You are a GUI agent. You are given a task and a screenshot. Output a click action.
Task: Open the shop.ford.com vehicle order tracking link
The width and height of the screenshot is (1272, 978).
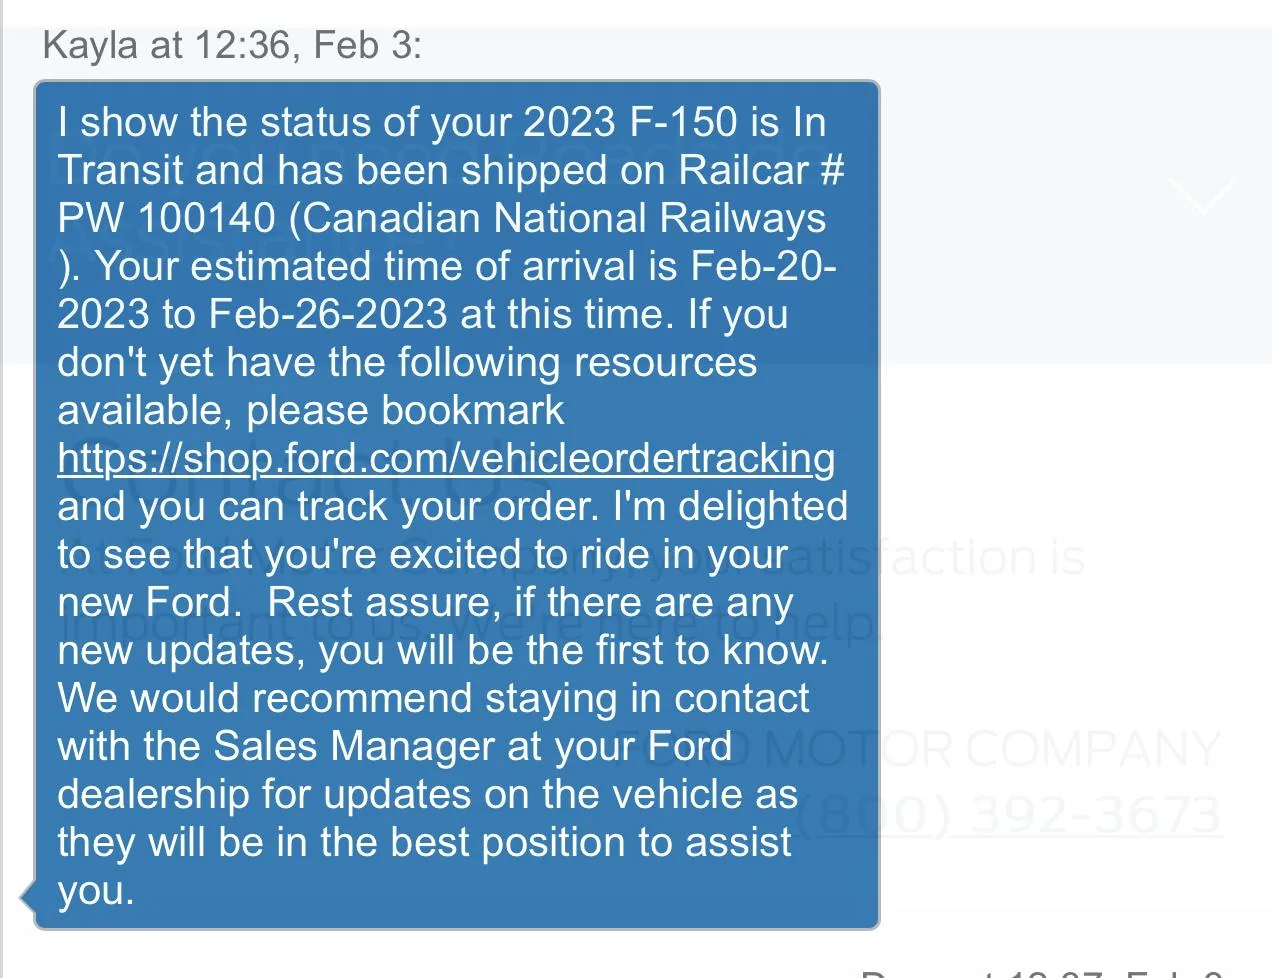(447, 457)
